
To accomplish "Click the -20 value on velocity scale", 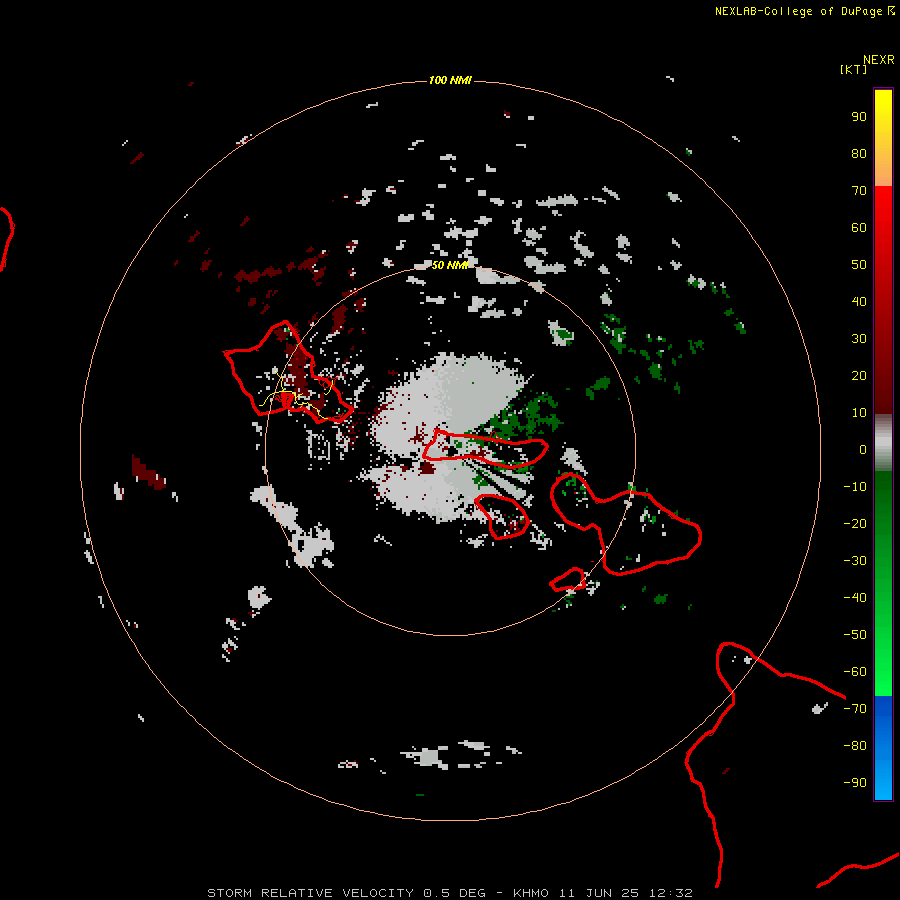I will pyautogui.click(x=855, y=523).
